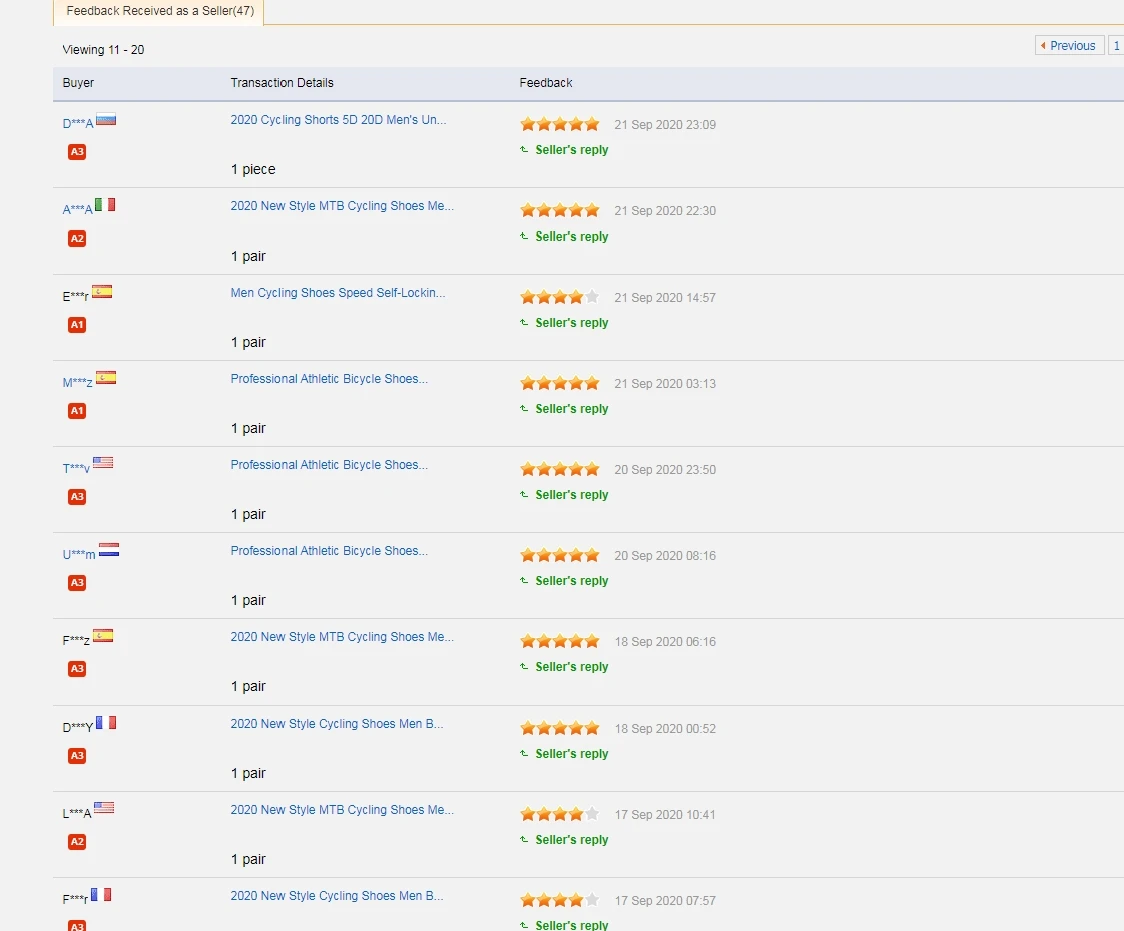Viewport: 1124px width, 931px height.
Task: Click the US flag beside buyer L***A
Action: [104, 808]
